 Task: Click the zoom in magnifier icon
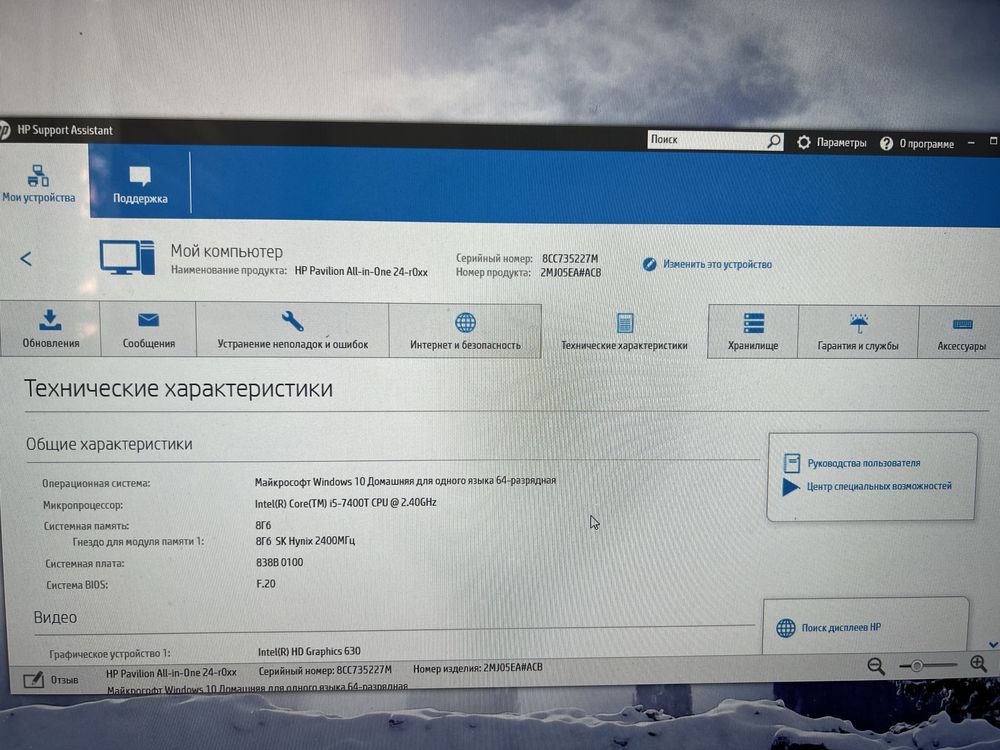point(979,664)
